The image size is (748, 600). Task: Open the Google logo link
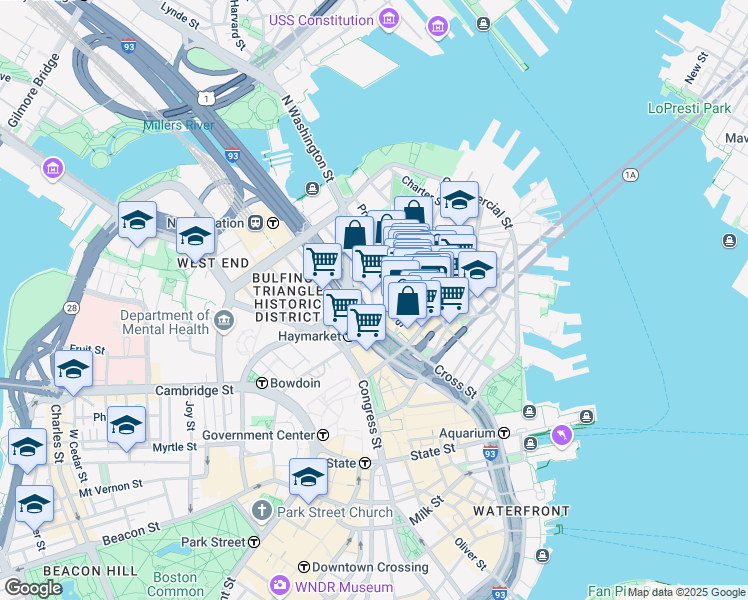[33, 588]
